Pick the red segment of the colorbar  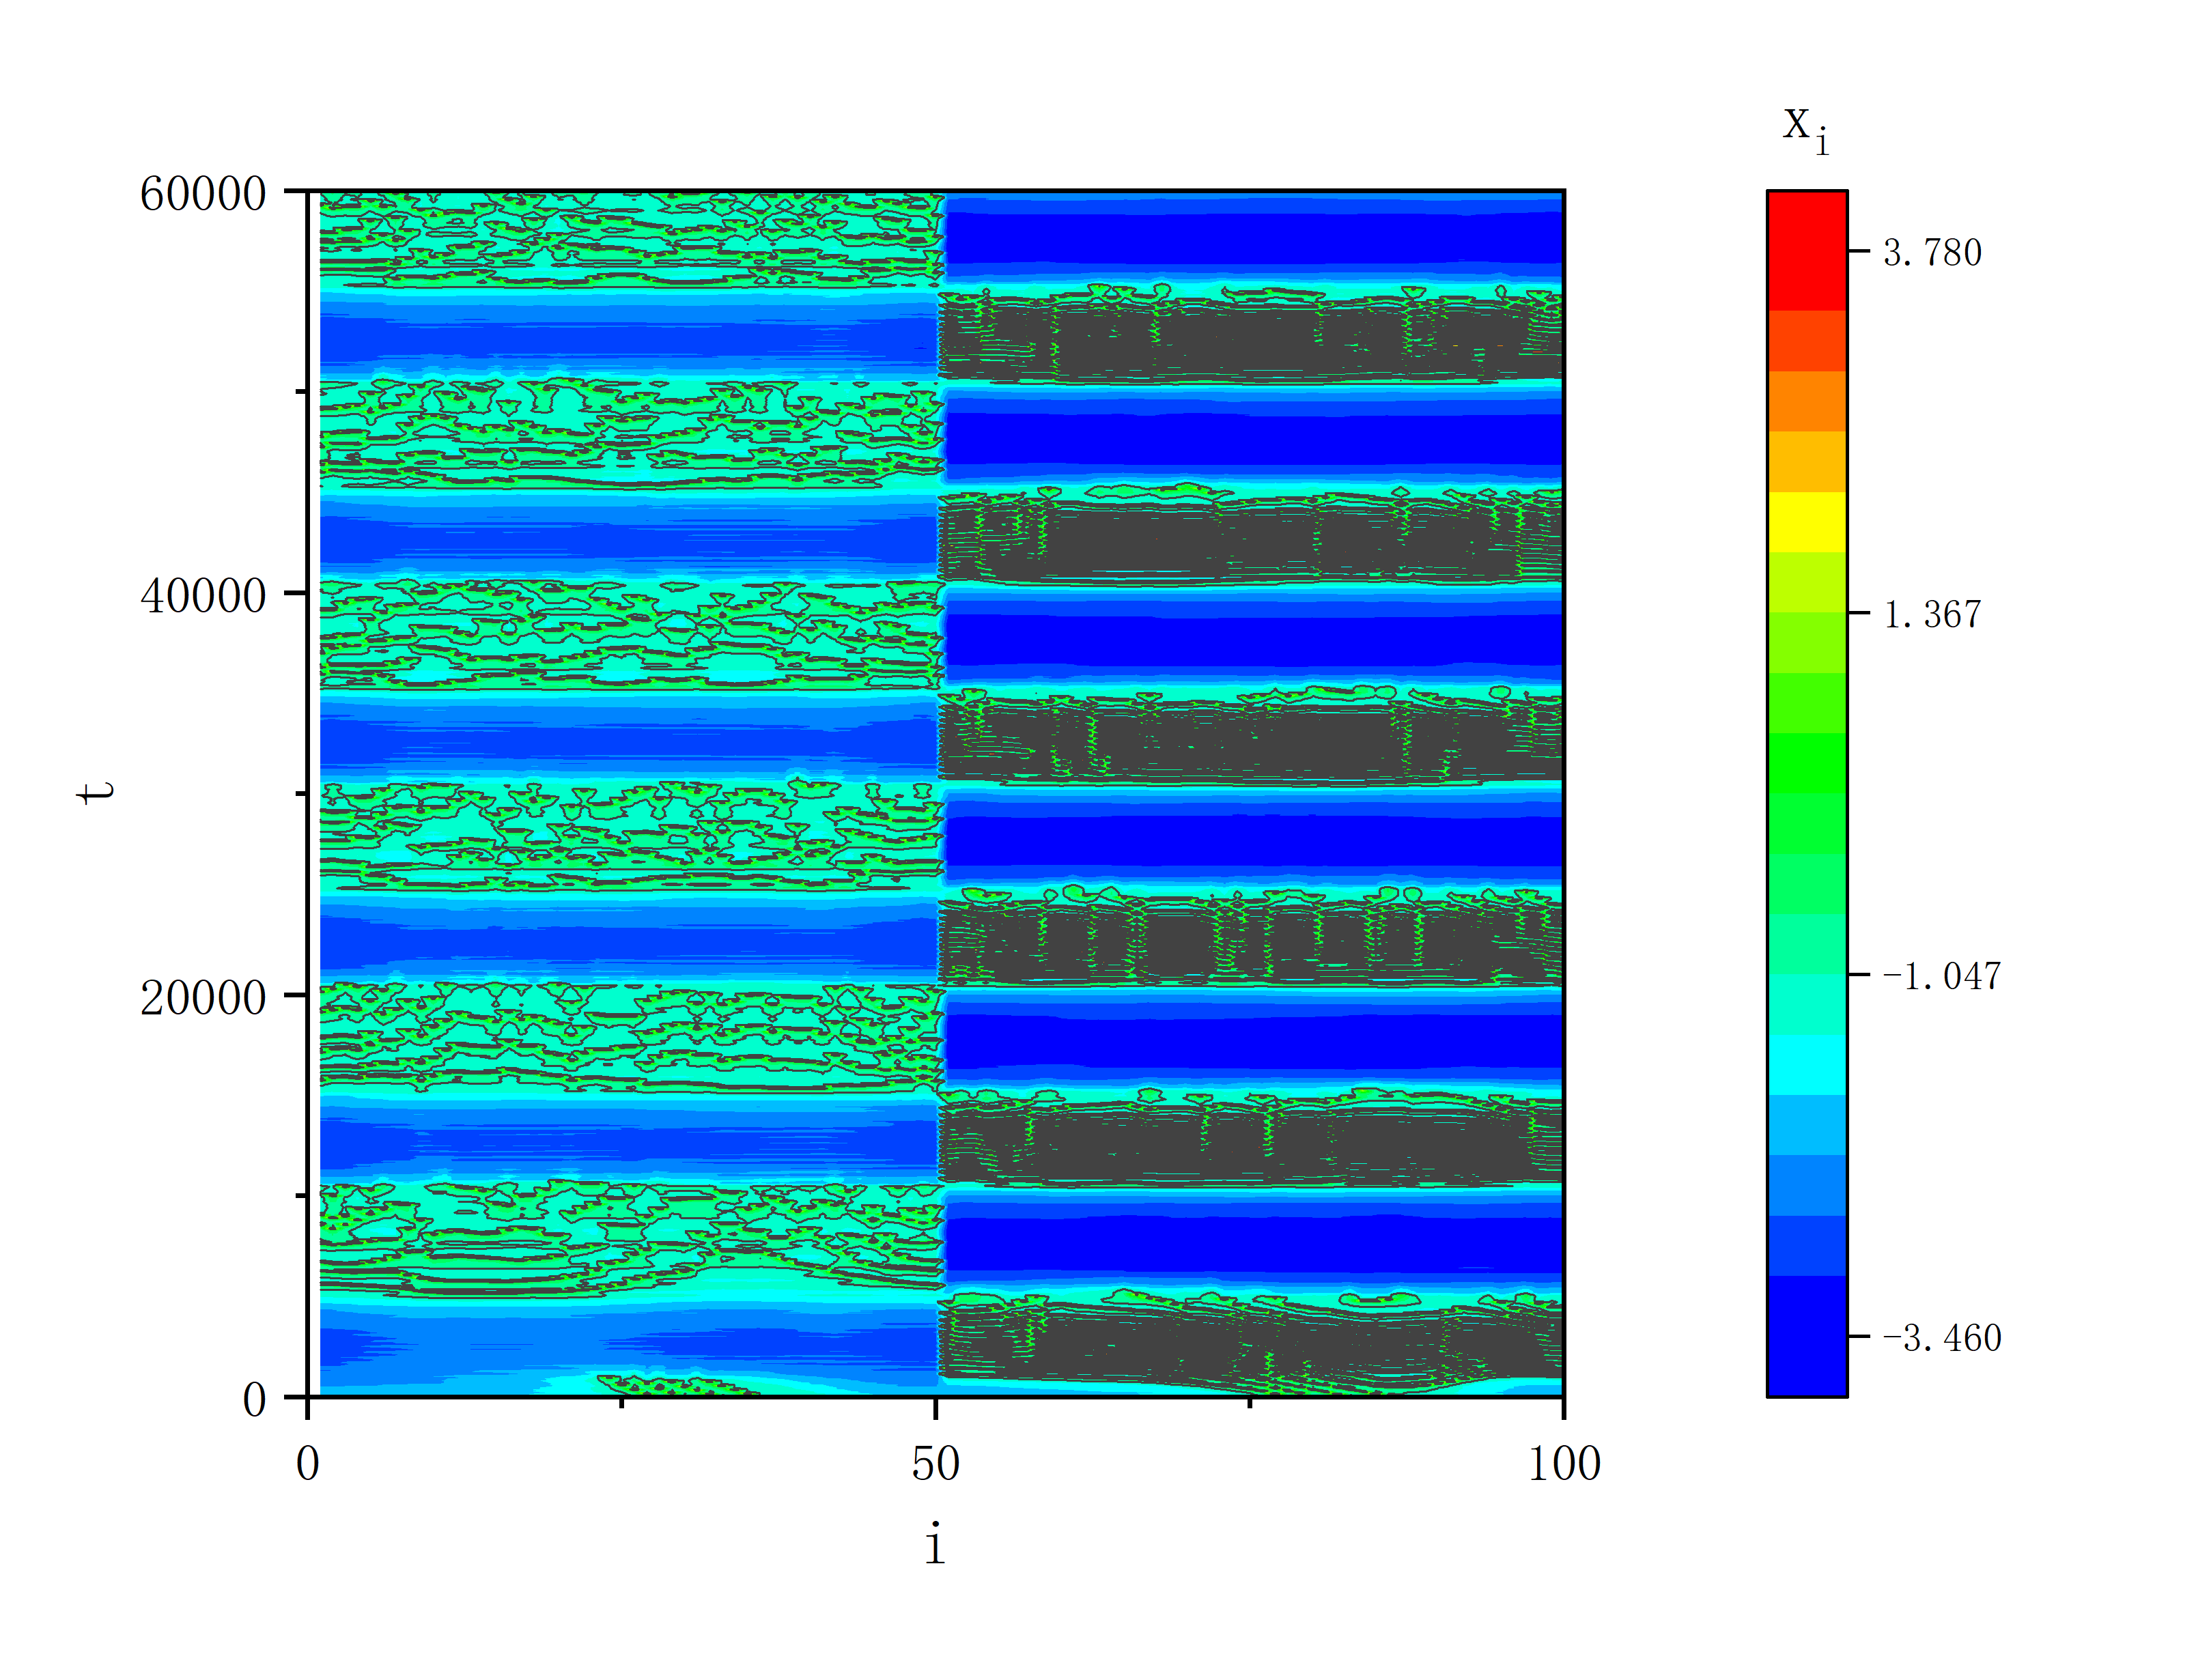(x=1807, y=251)
